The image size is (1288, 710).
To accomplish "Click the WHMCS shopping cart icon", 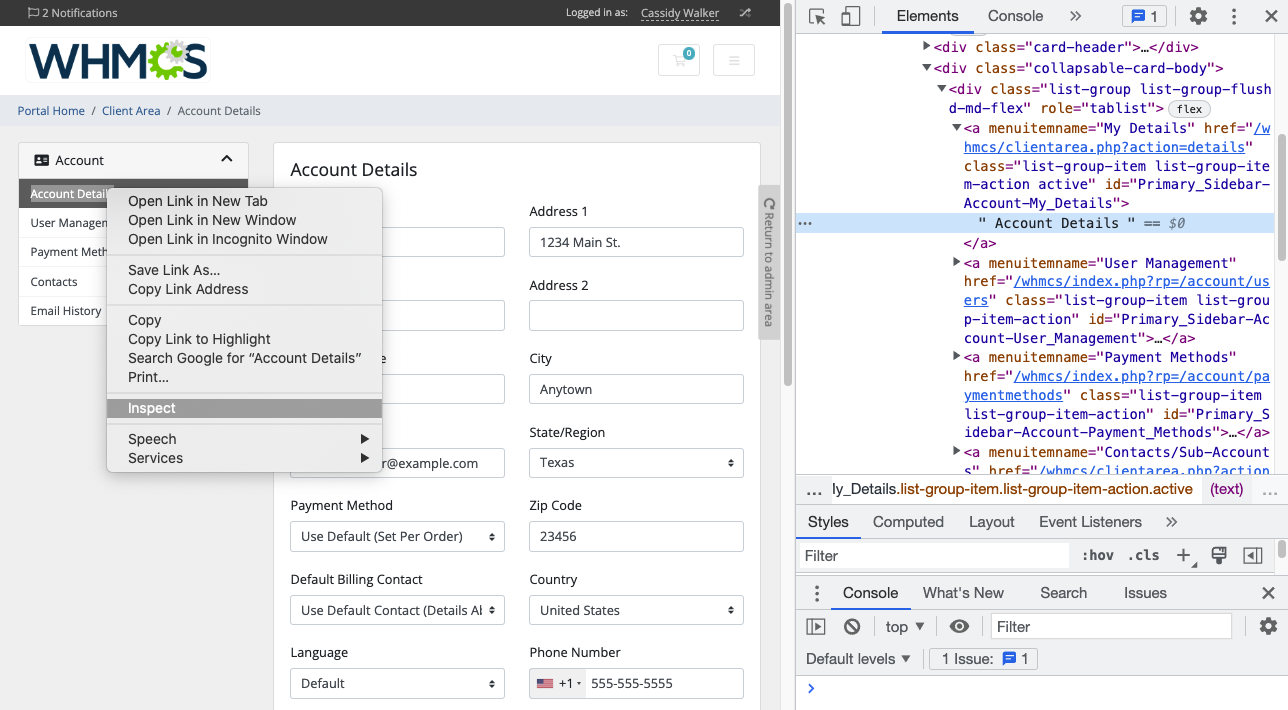I will [678, 60].
